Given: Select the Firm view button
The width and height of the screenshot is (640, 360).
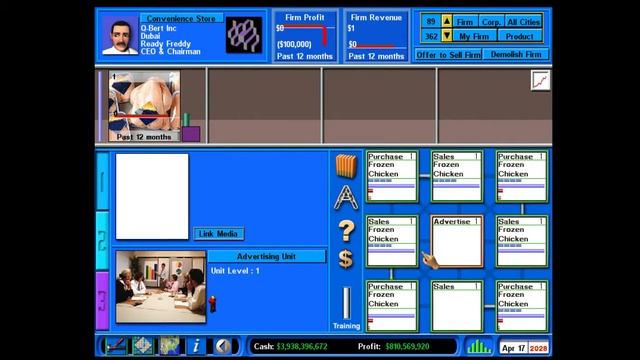Looking at the screenshot, I should coord(464,22).
